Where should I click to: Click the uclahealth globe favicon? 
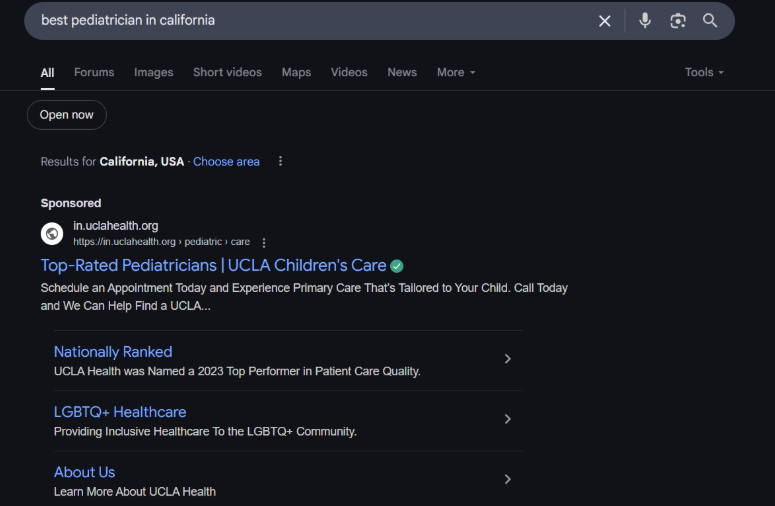[52, 234]
